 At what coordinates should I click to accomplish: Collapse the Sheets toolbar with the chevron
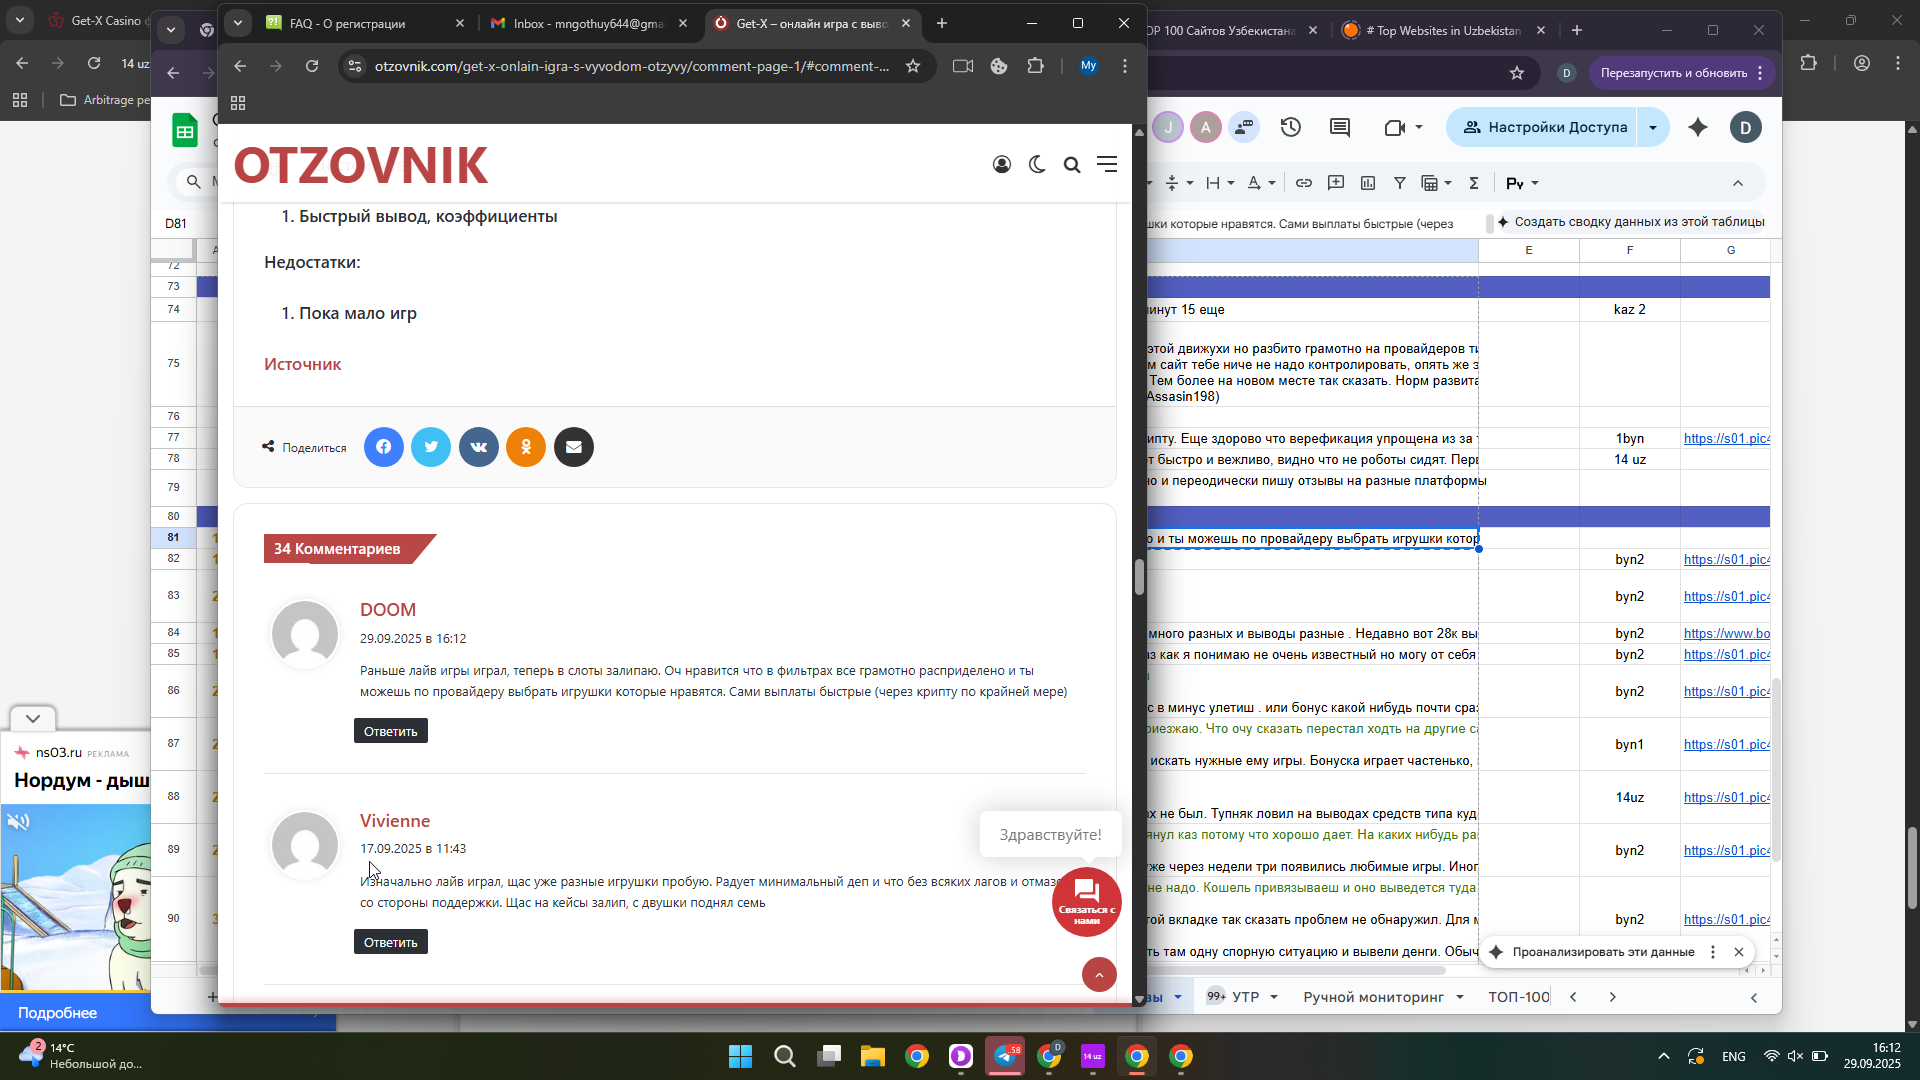point(1738,183)
